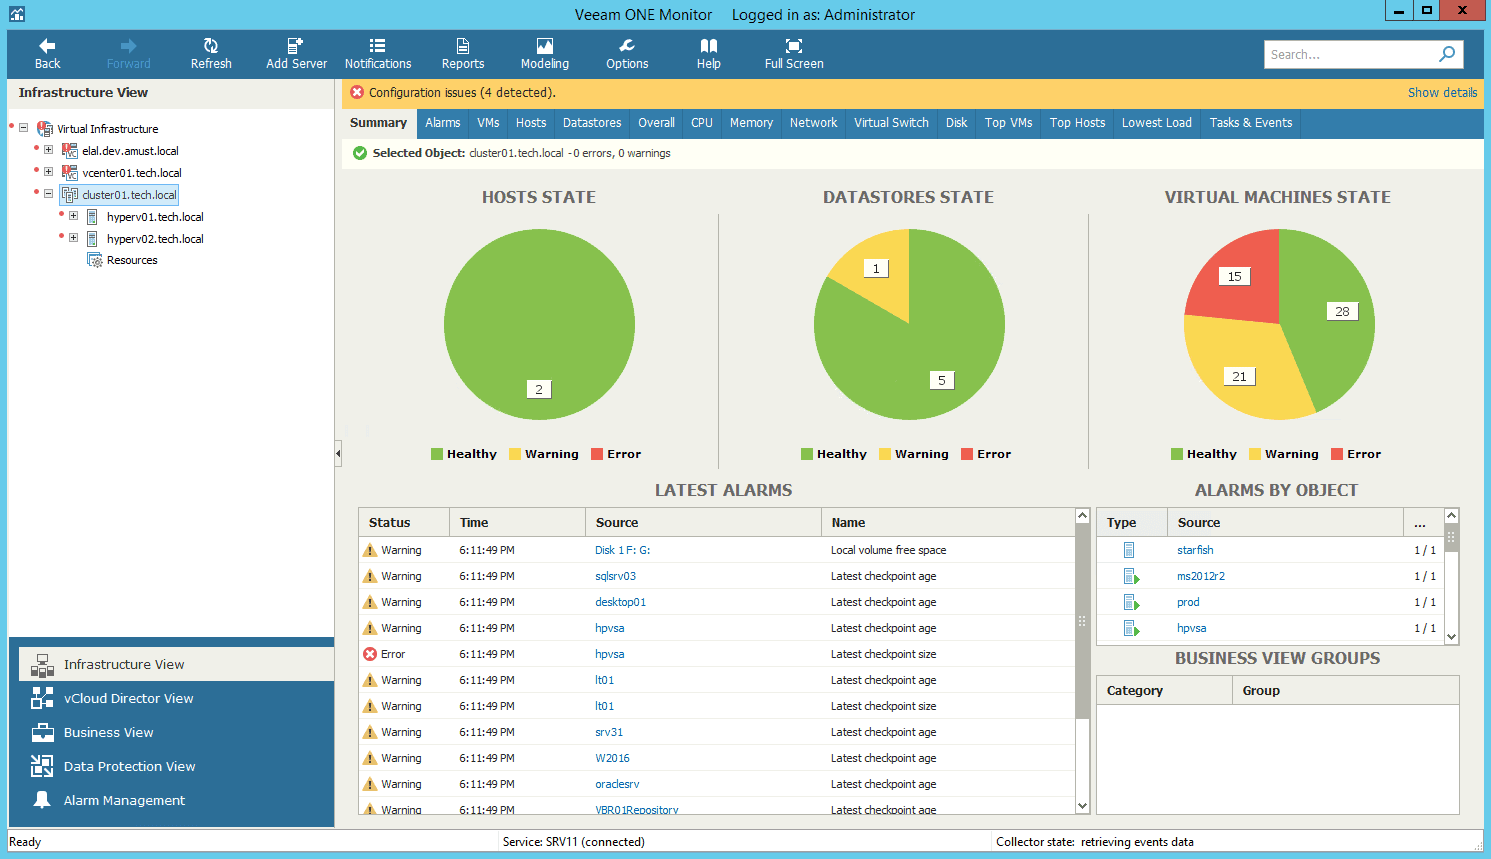Screen dimensions: 1491x859
Task: Open the Reports tool
Action: click(462, 53)
